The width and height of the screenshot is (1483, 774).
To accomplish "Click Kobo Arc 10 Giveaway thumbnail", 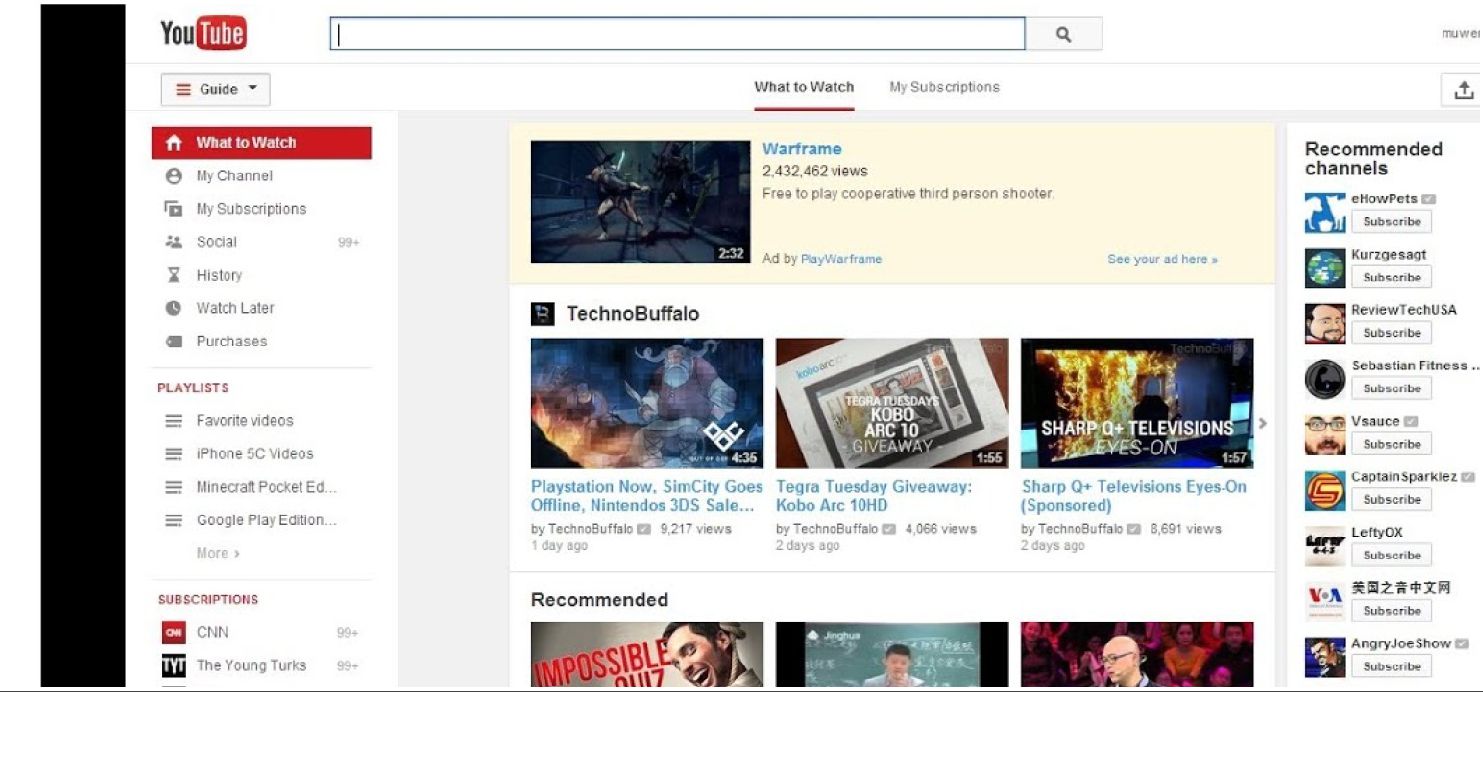I will pyautogui.click(x=892, y=403).
